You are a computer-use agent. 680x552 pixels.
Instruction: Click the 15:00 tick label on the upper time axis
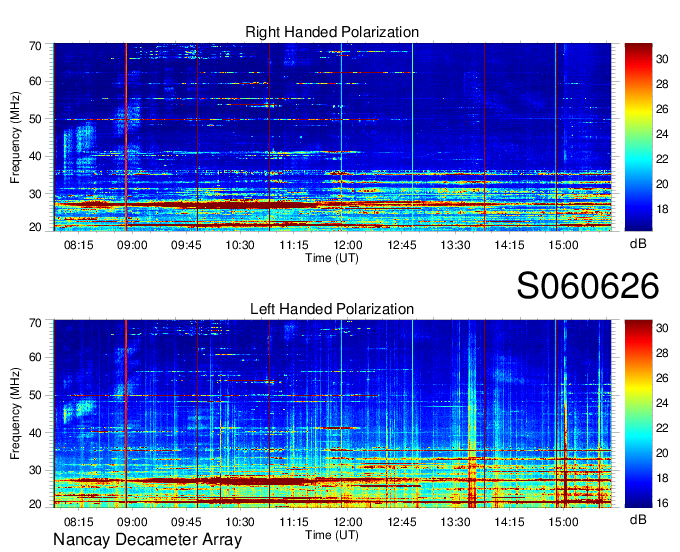563,245
